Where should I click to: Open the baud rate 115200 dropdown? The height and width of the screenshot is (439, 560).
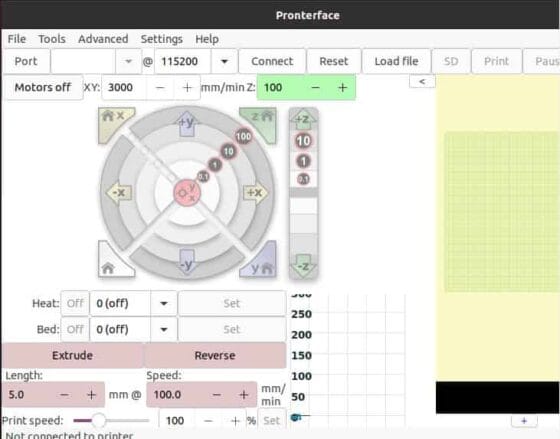click(224, 61)
